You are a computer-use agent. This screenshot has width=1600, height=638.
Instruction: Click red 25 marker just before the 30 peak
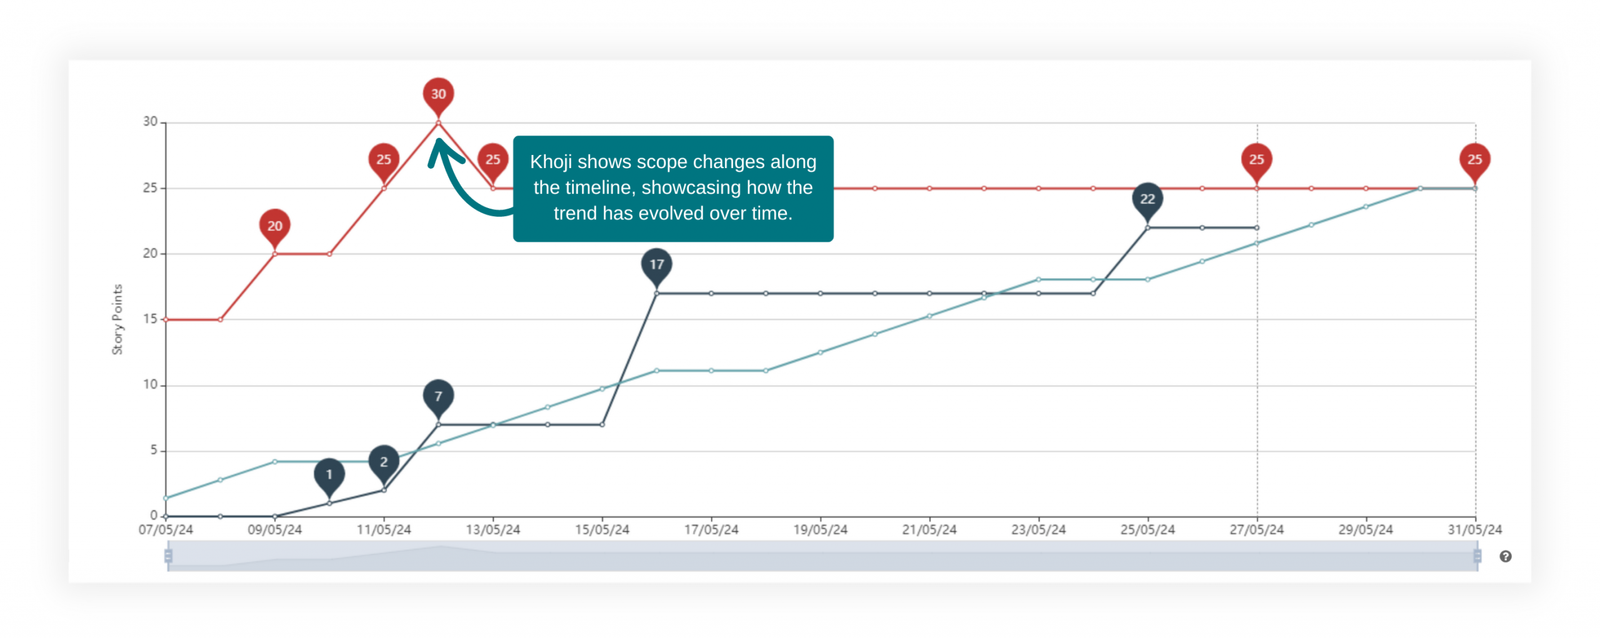click(384, 160)
